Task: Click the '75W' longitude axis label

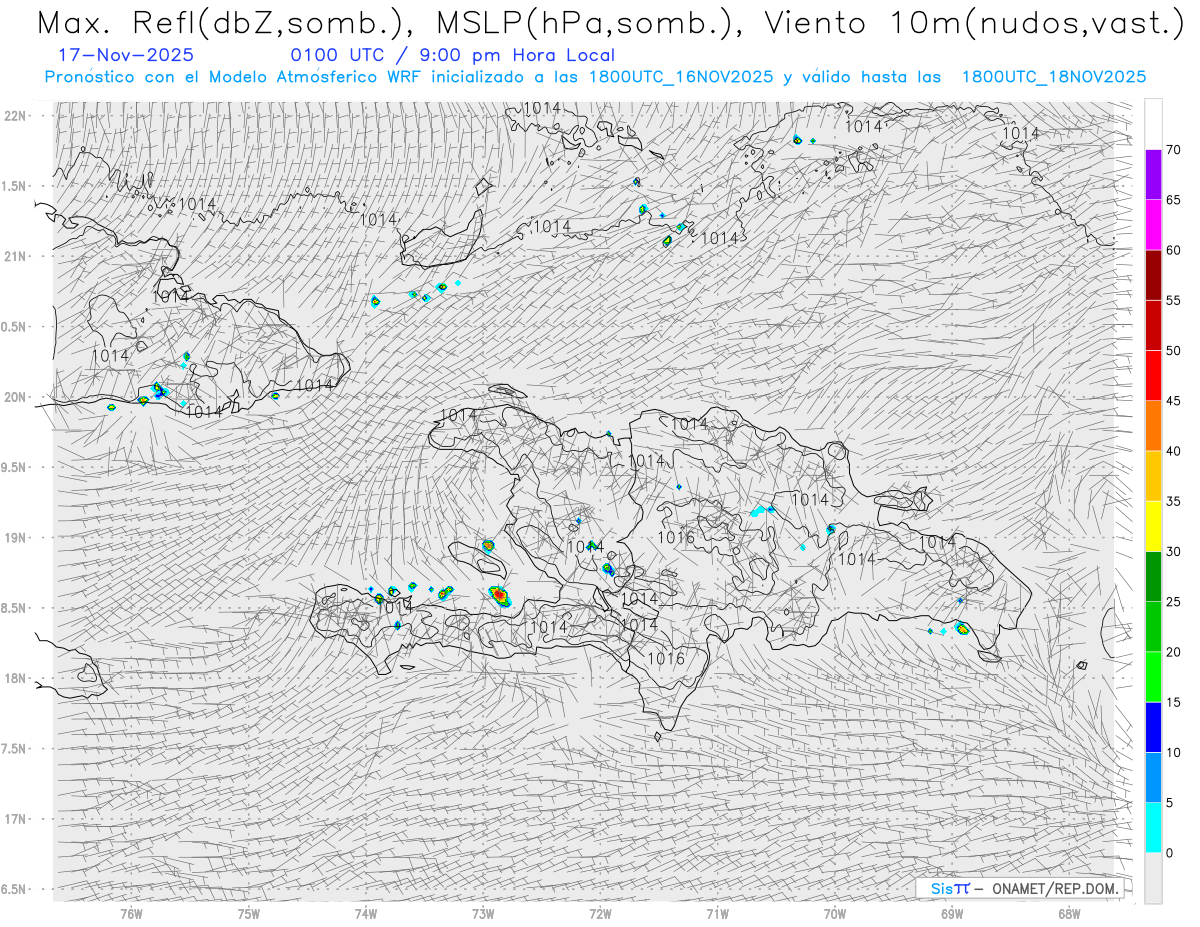Action: pos(249,912)
